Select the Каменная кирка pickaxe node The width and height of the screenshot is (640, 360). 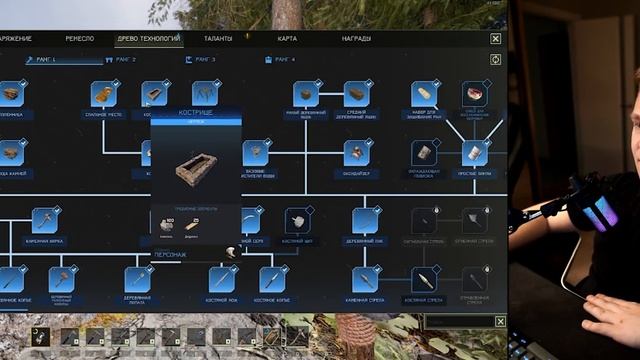coord(44,220)
